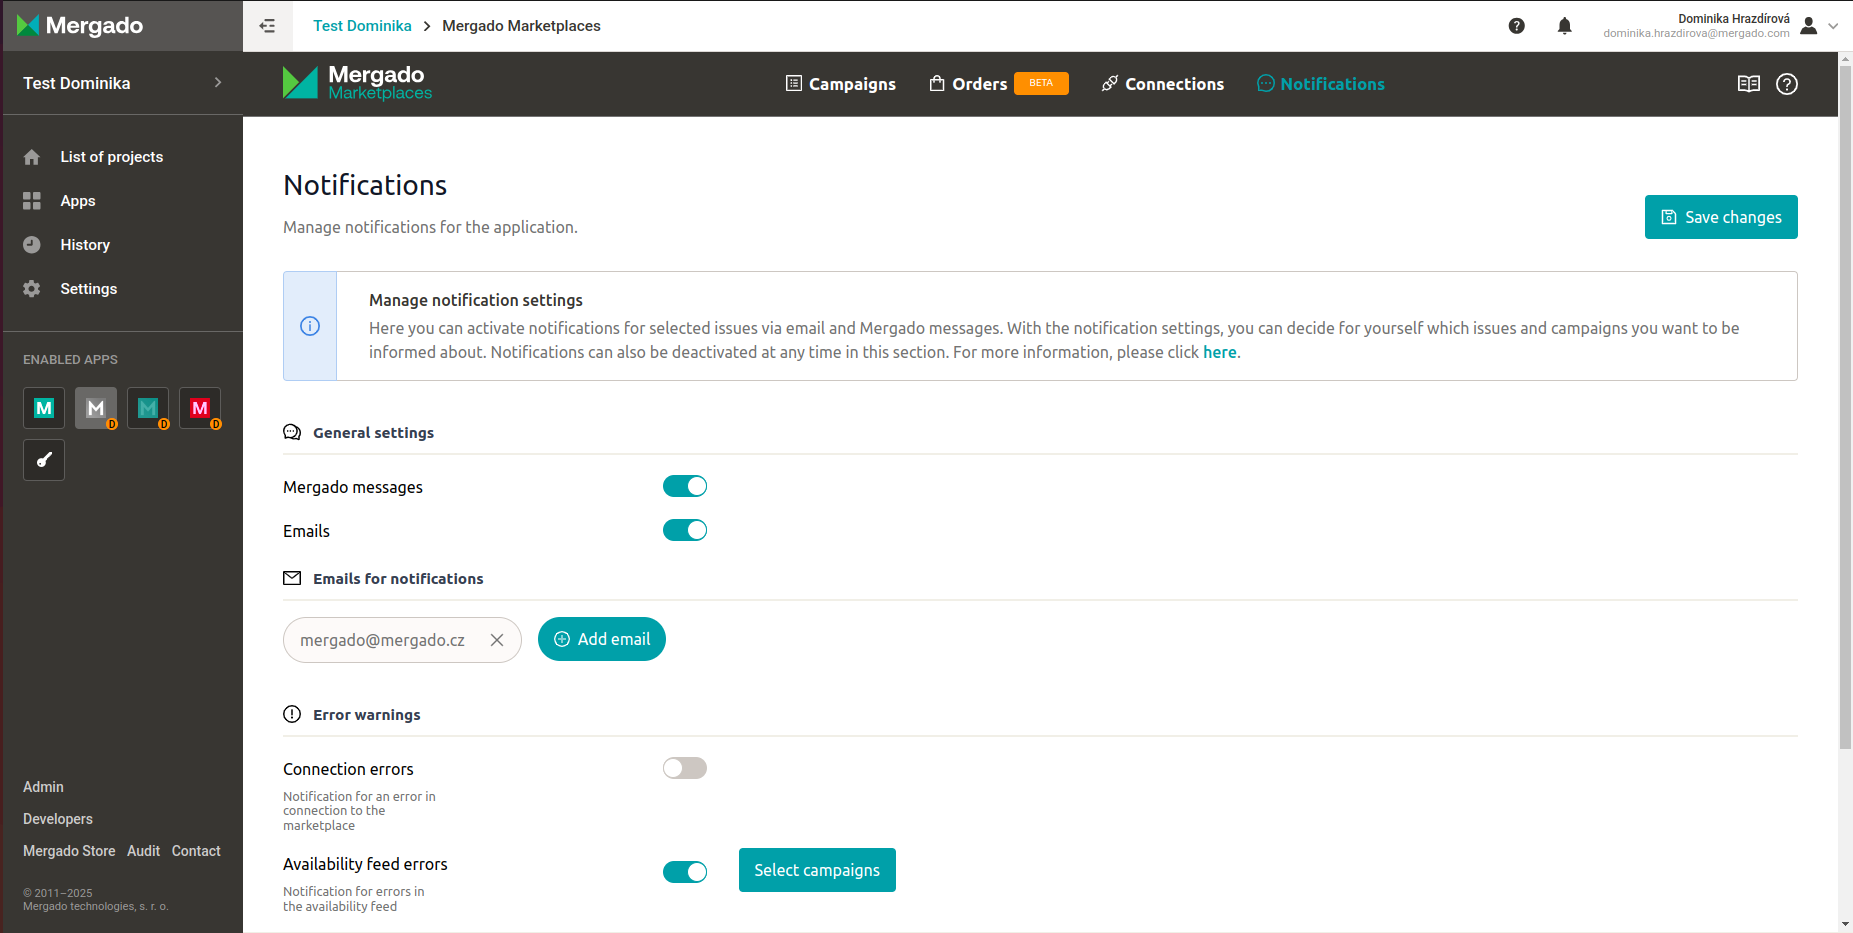Click the grid icon next to Apps
The width and height of the screenshot is (1853, 933).
32,201
